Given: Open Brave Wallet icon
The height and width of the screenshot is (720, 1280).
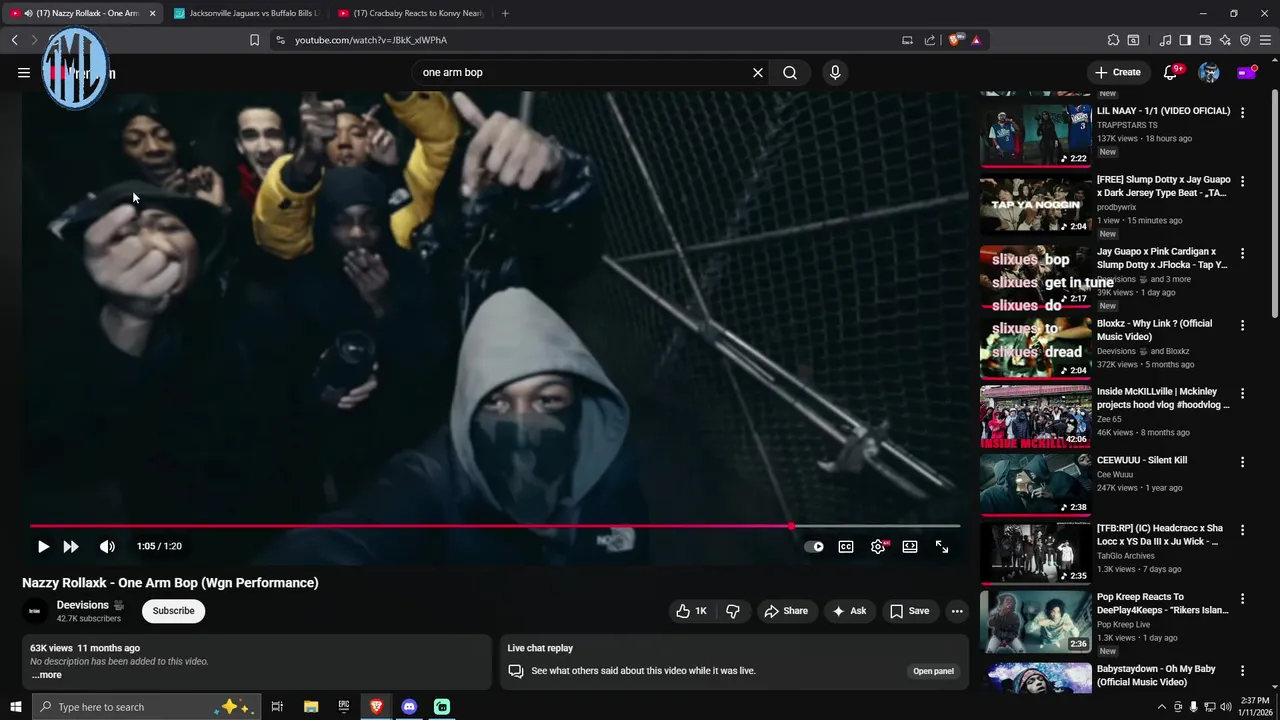Looking at the screenshot, I should (x=1205, y=40).
